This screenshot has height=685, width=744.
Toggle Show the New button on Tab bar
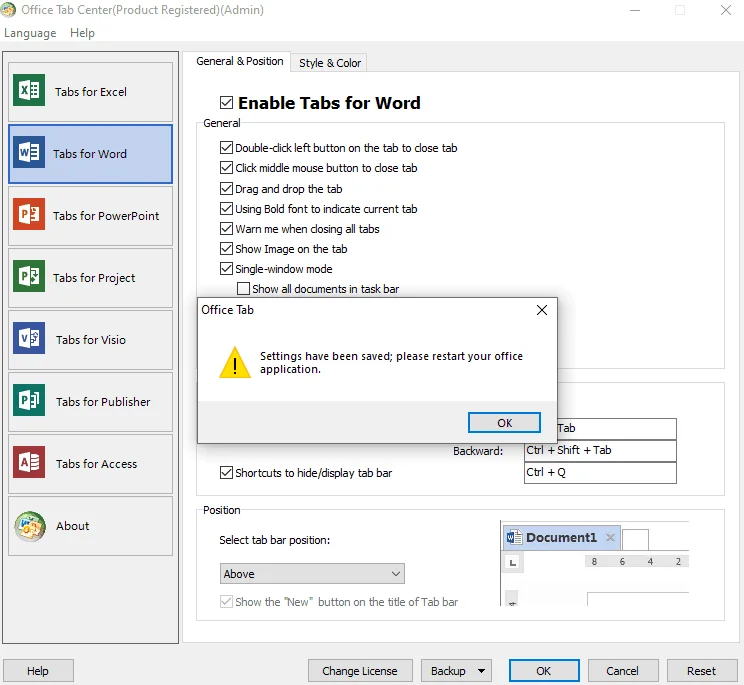click(x=226, y=602)
